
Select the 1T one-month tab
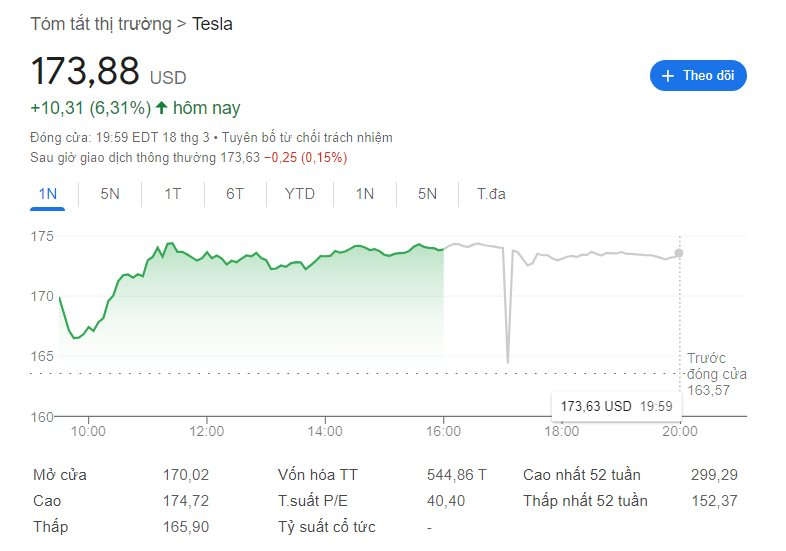point(172,194)
